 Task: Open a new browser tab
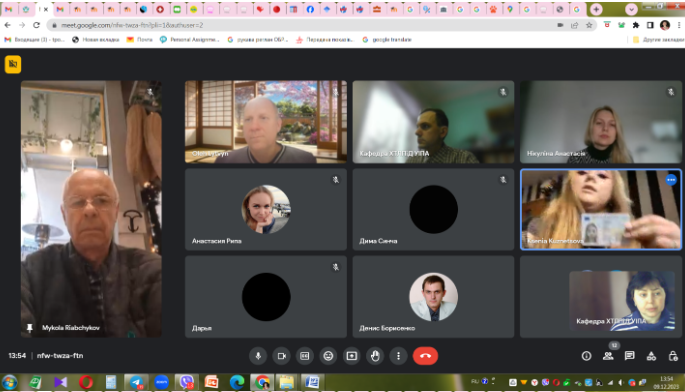596,9
